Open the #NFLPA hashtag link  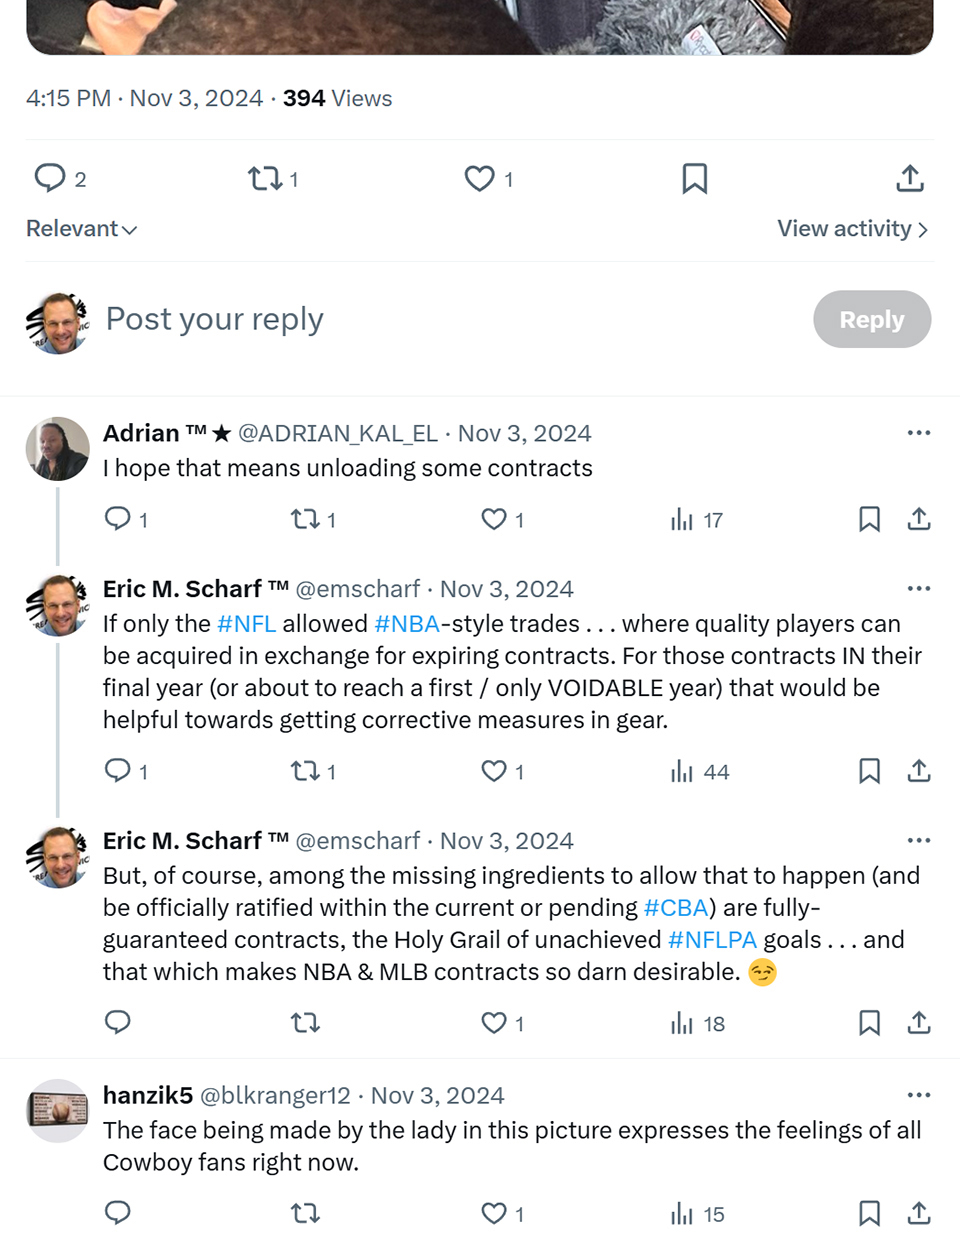point(712,940)
